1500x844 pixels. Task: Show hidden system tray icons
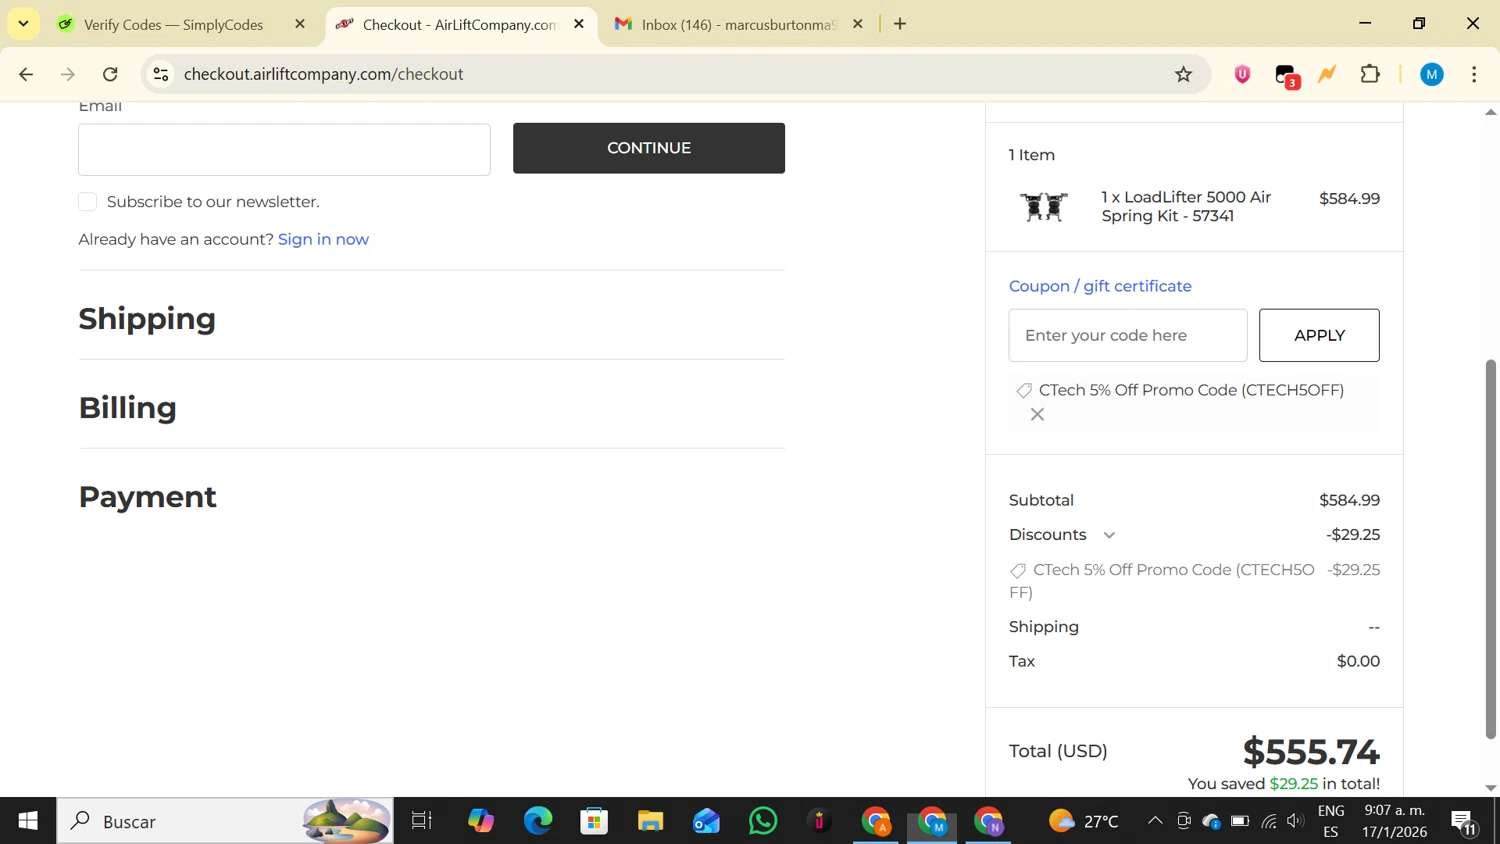click(1155, 821)
